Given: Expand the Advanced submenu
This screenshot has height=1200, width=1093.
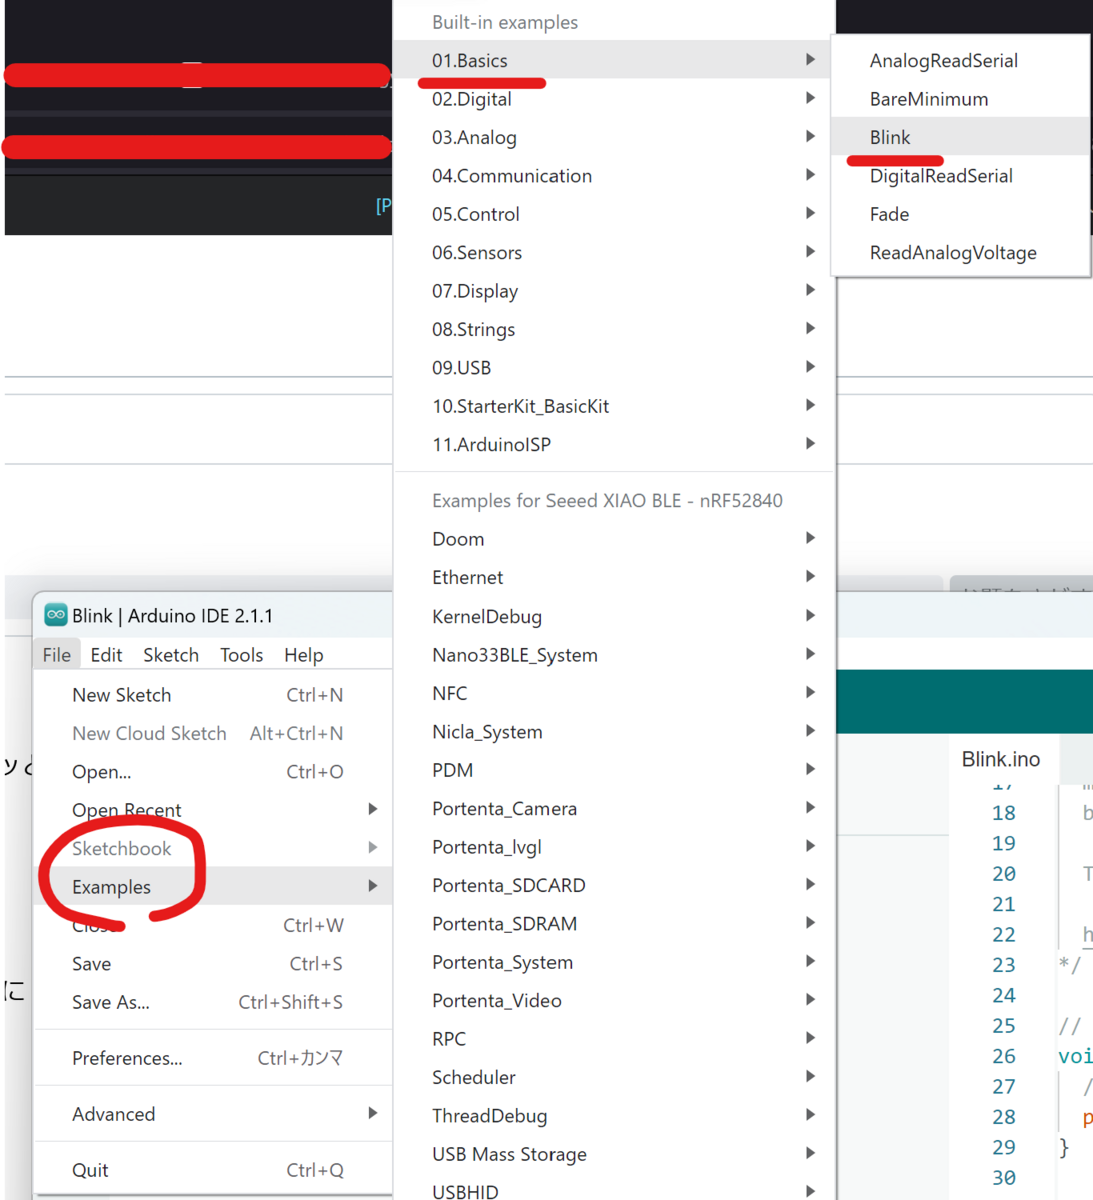Looking at the screenshot, I should click(213, 1114).
